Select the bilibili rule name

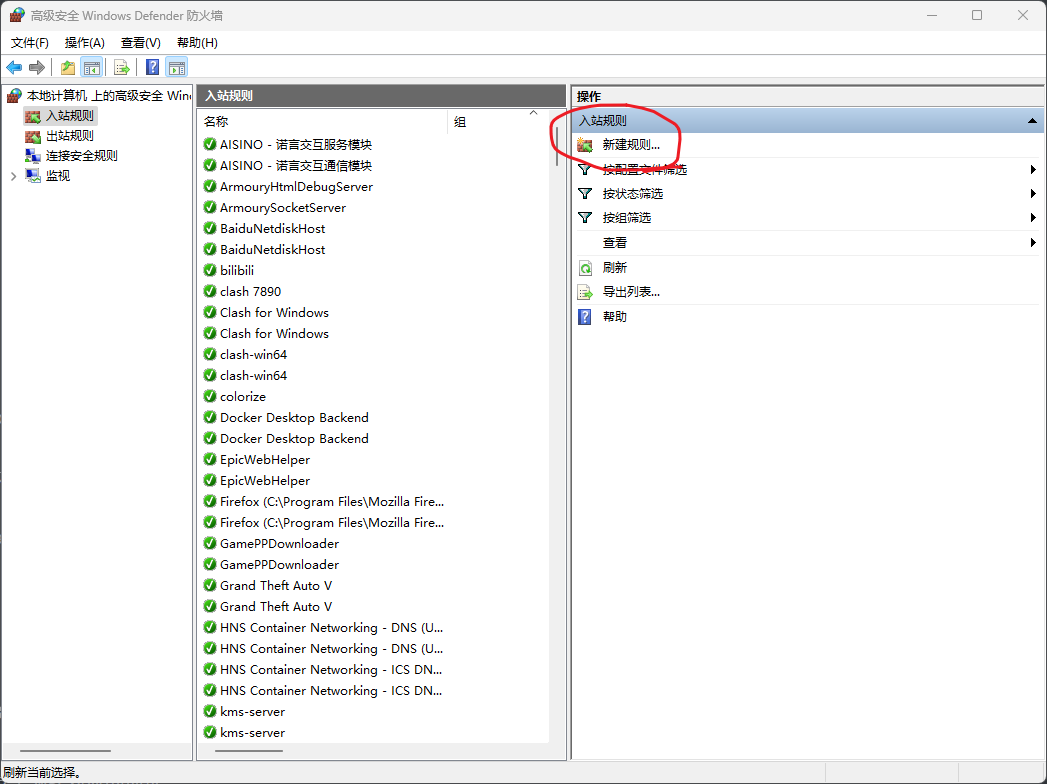click(x=237, y=270)
